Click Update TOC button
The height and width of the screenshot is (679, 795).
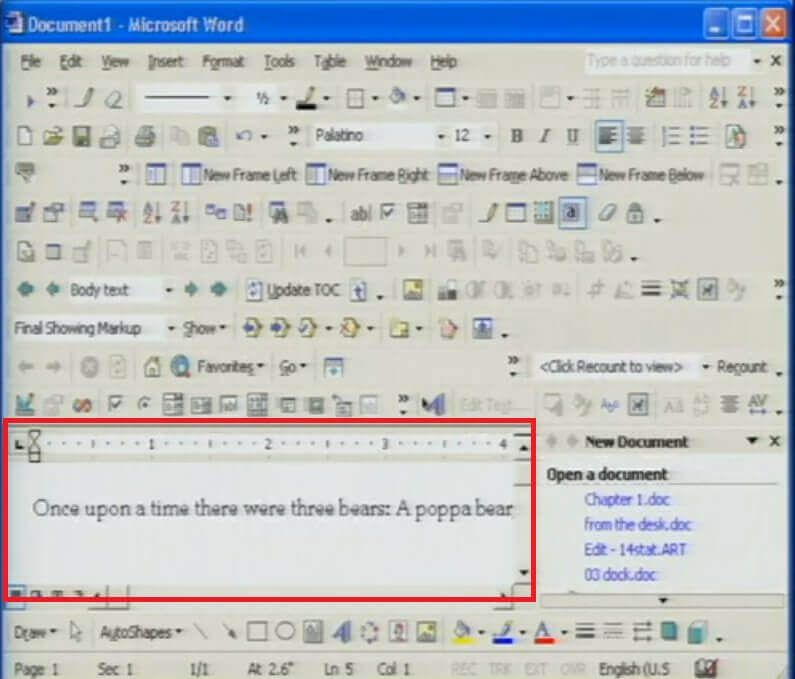pyautogui.click(x=293, y=290)
